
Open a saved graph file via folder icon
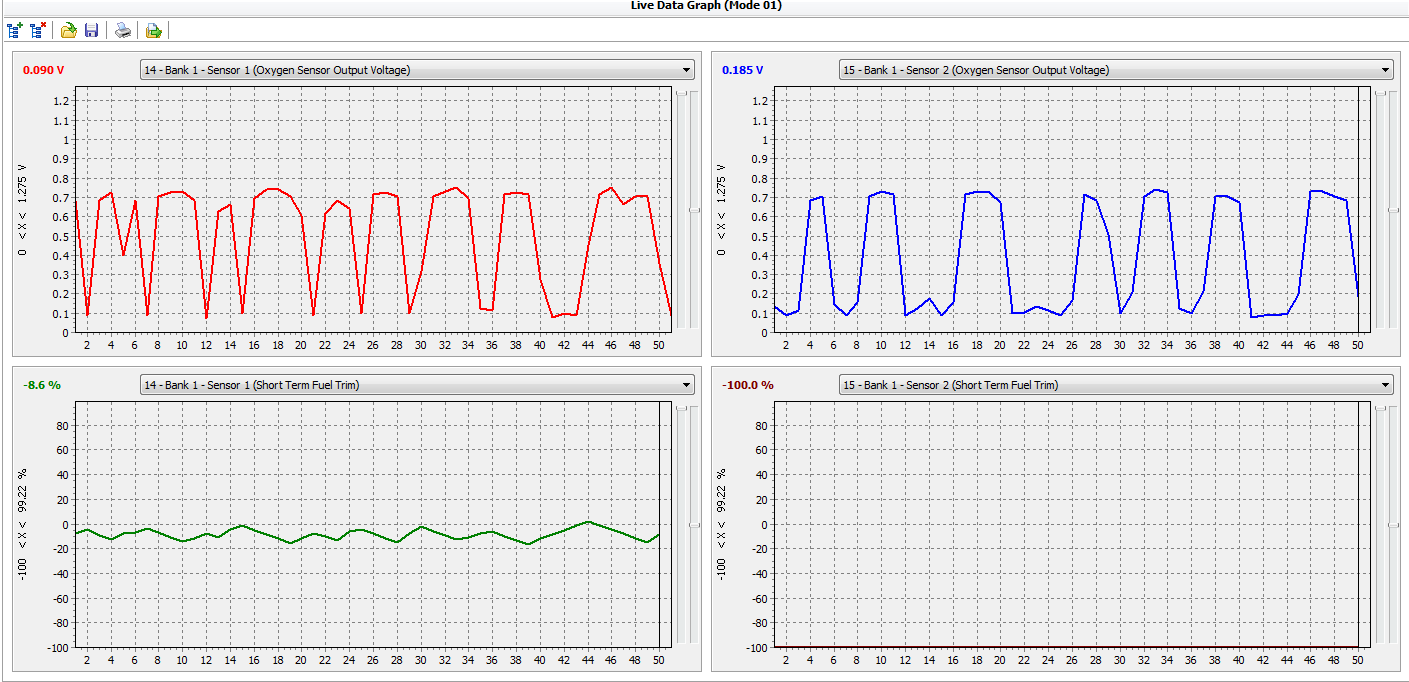(x=68, y=31)
